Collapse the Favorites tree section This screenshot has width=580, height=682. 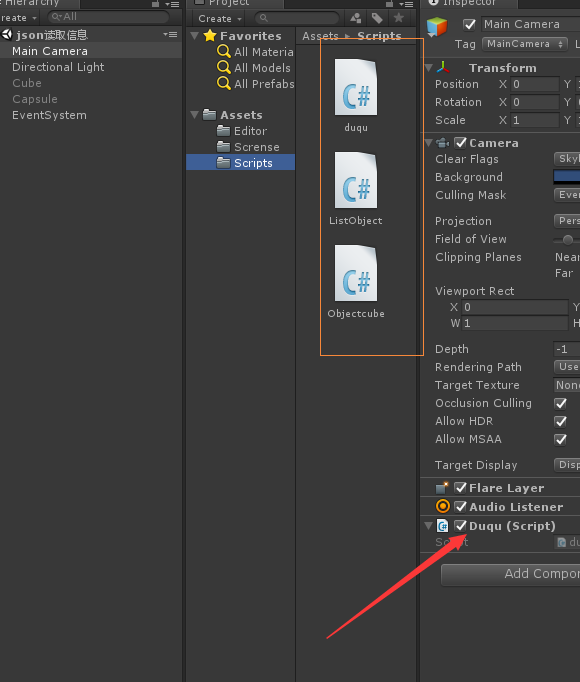(194, 36)
